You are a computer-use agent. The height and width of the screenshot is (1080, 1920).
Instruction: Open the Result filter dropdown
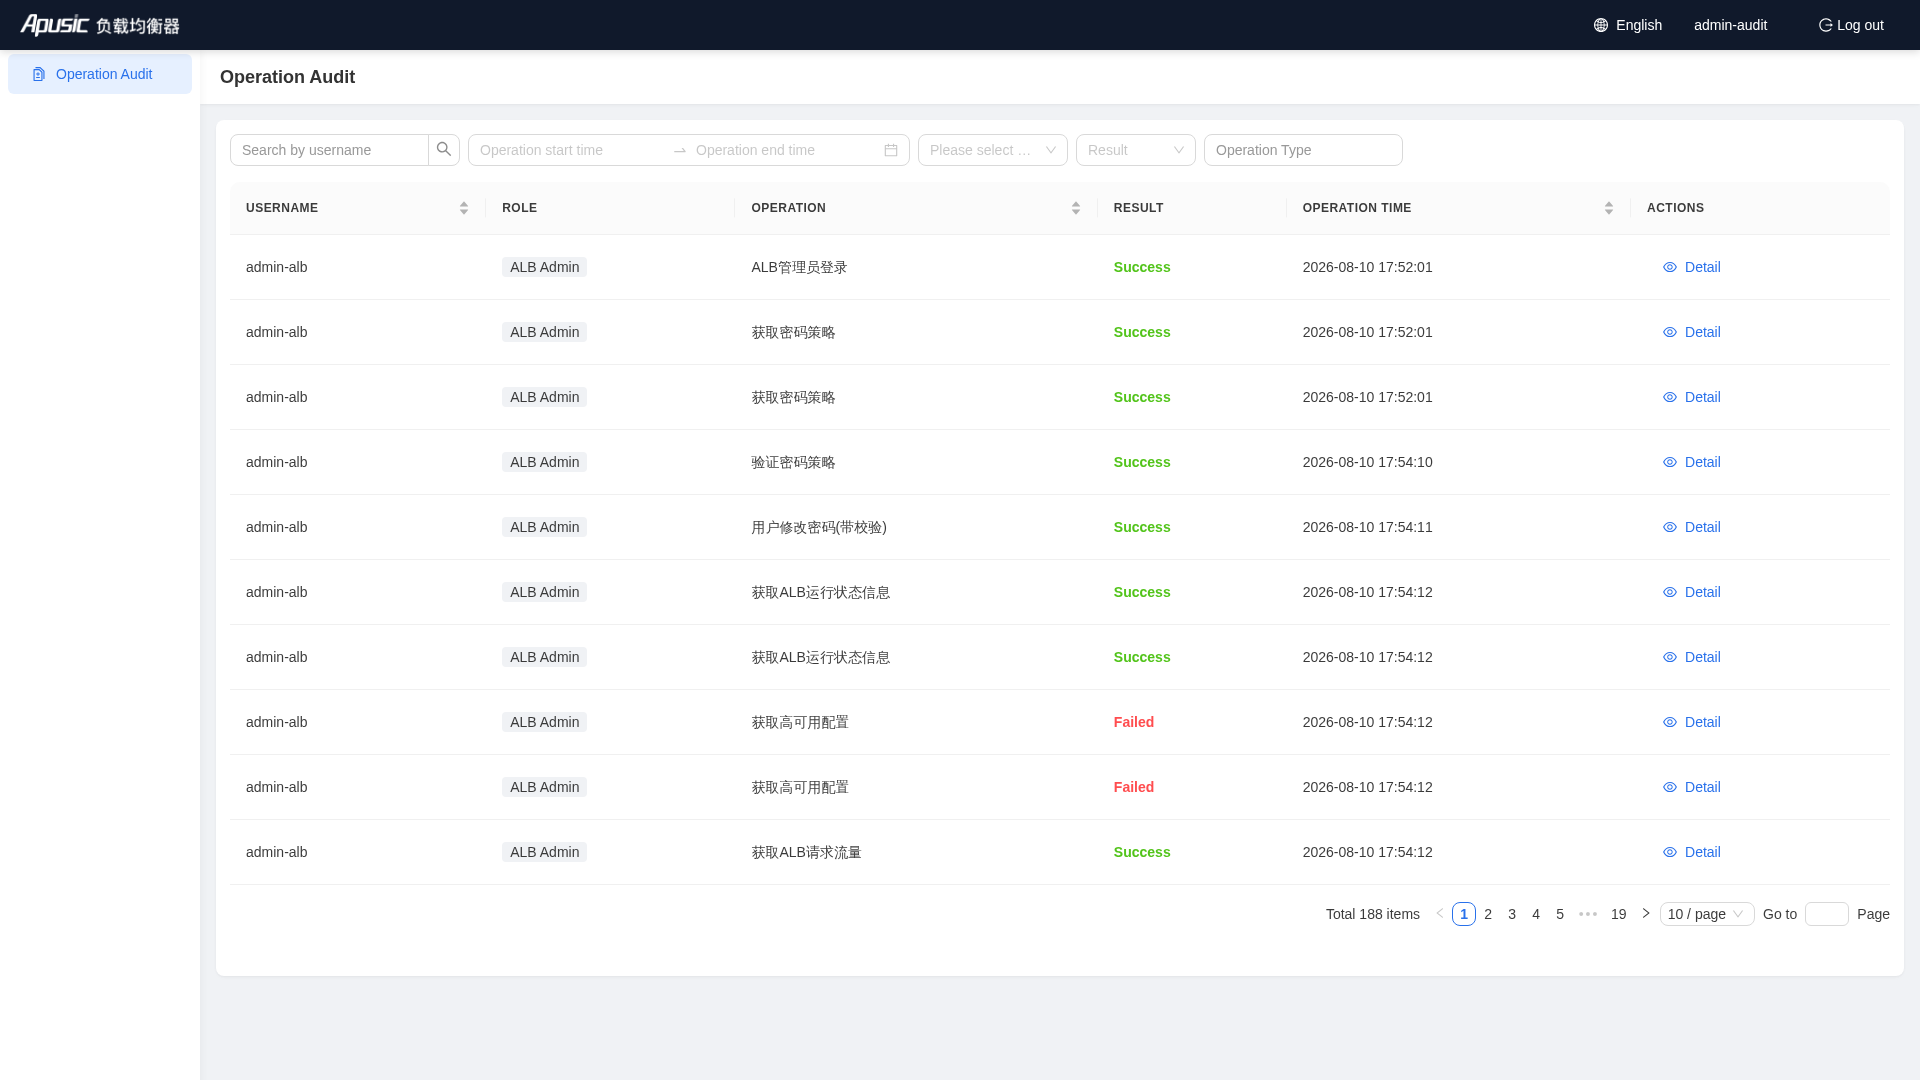pos(1136,150)
